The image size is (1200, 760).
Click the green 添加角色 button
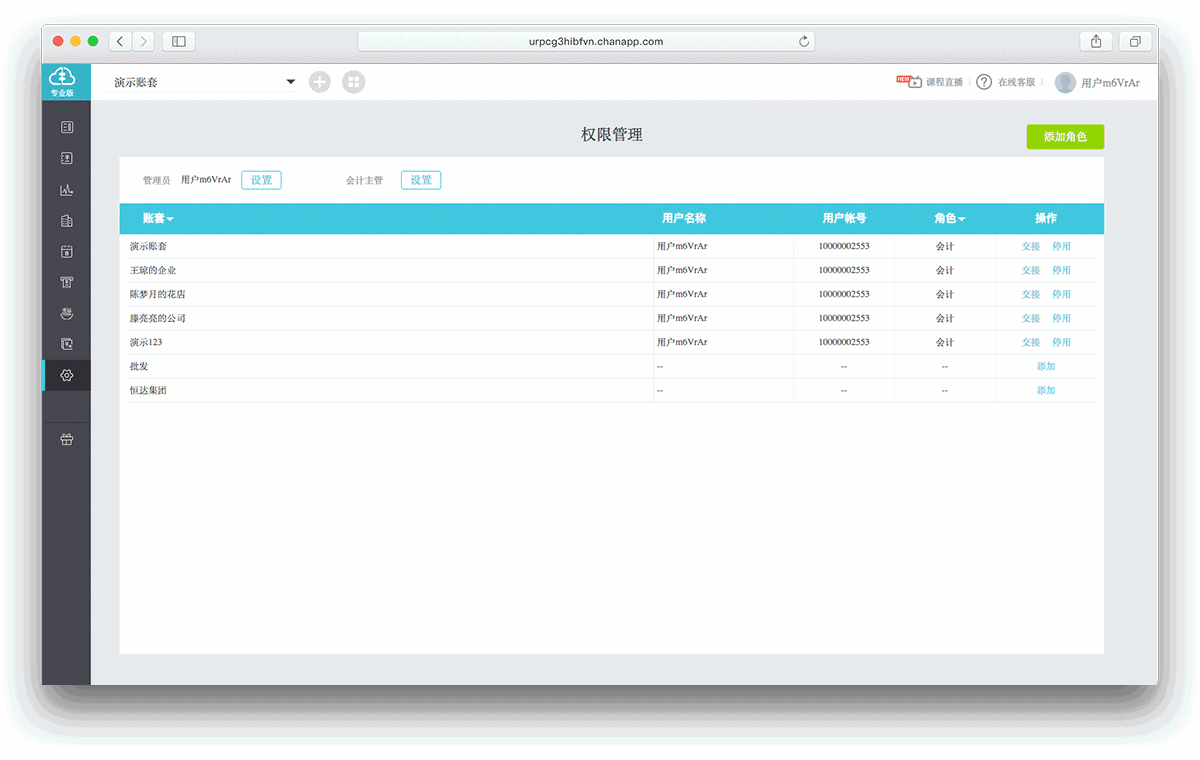(1065, 137)
